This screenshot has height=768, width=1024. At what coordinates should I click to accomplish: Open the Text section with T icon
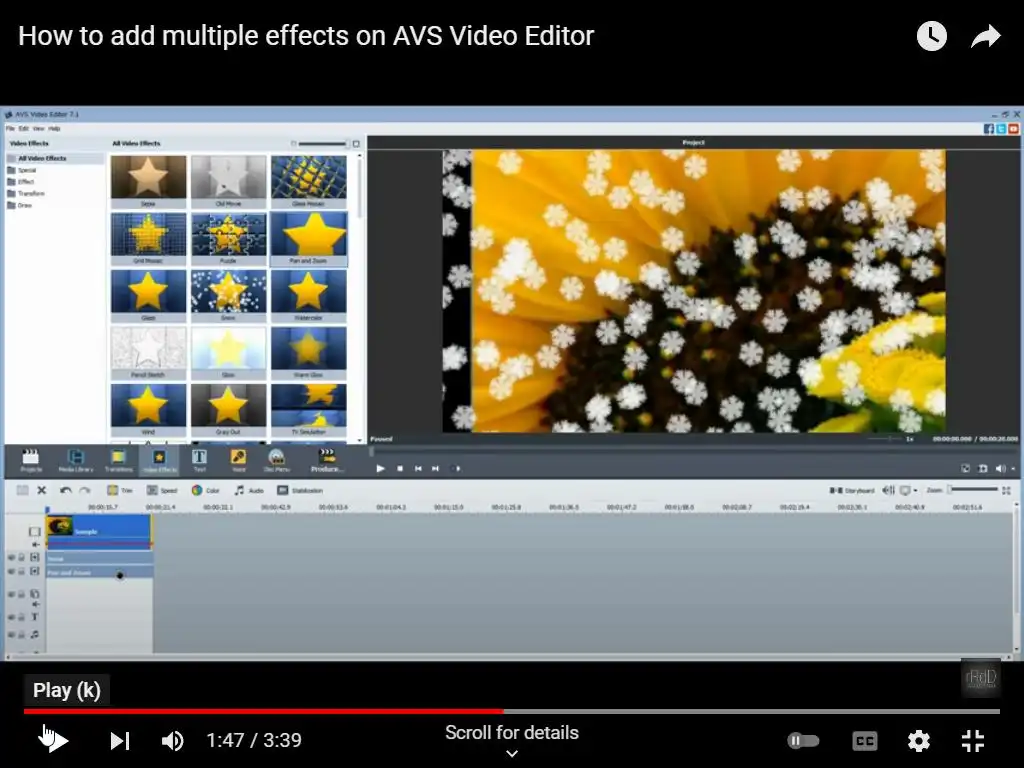click(199, 460)
